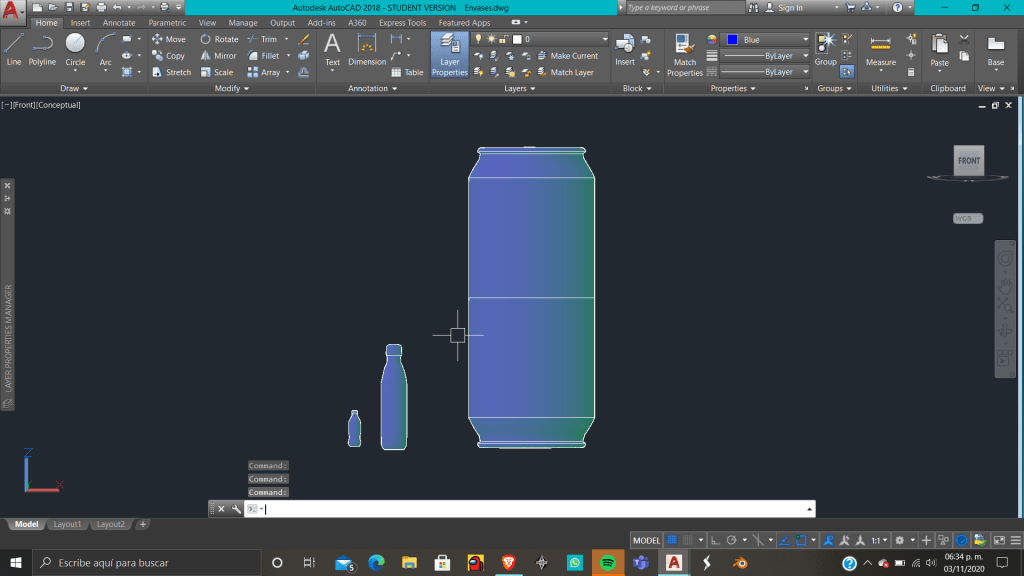Select the Measure tool
This screenshot has height=576, width=1024.
pyautogui.click(x=880, y=49)
